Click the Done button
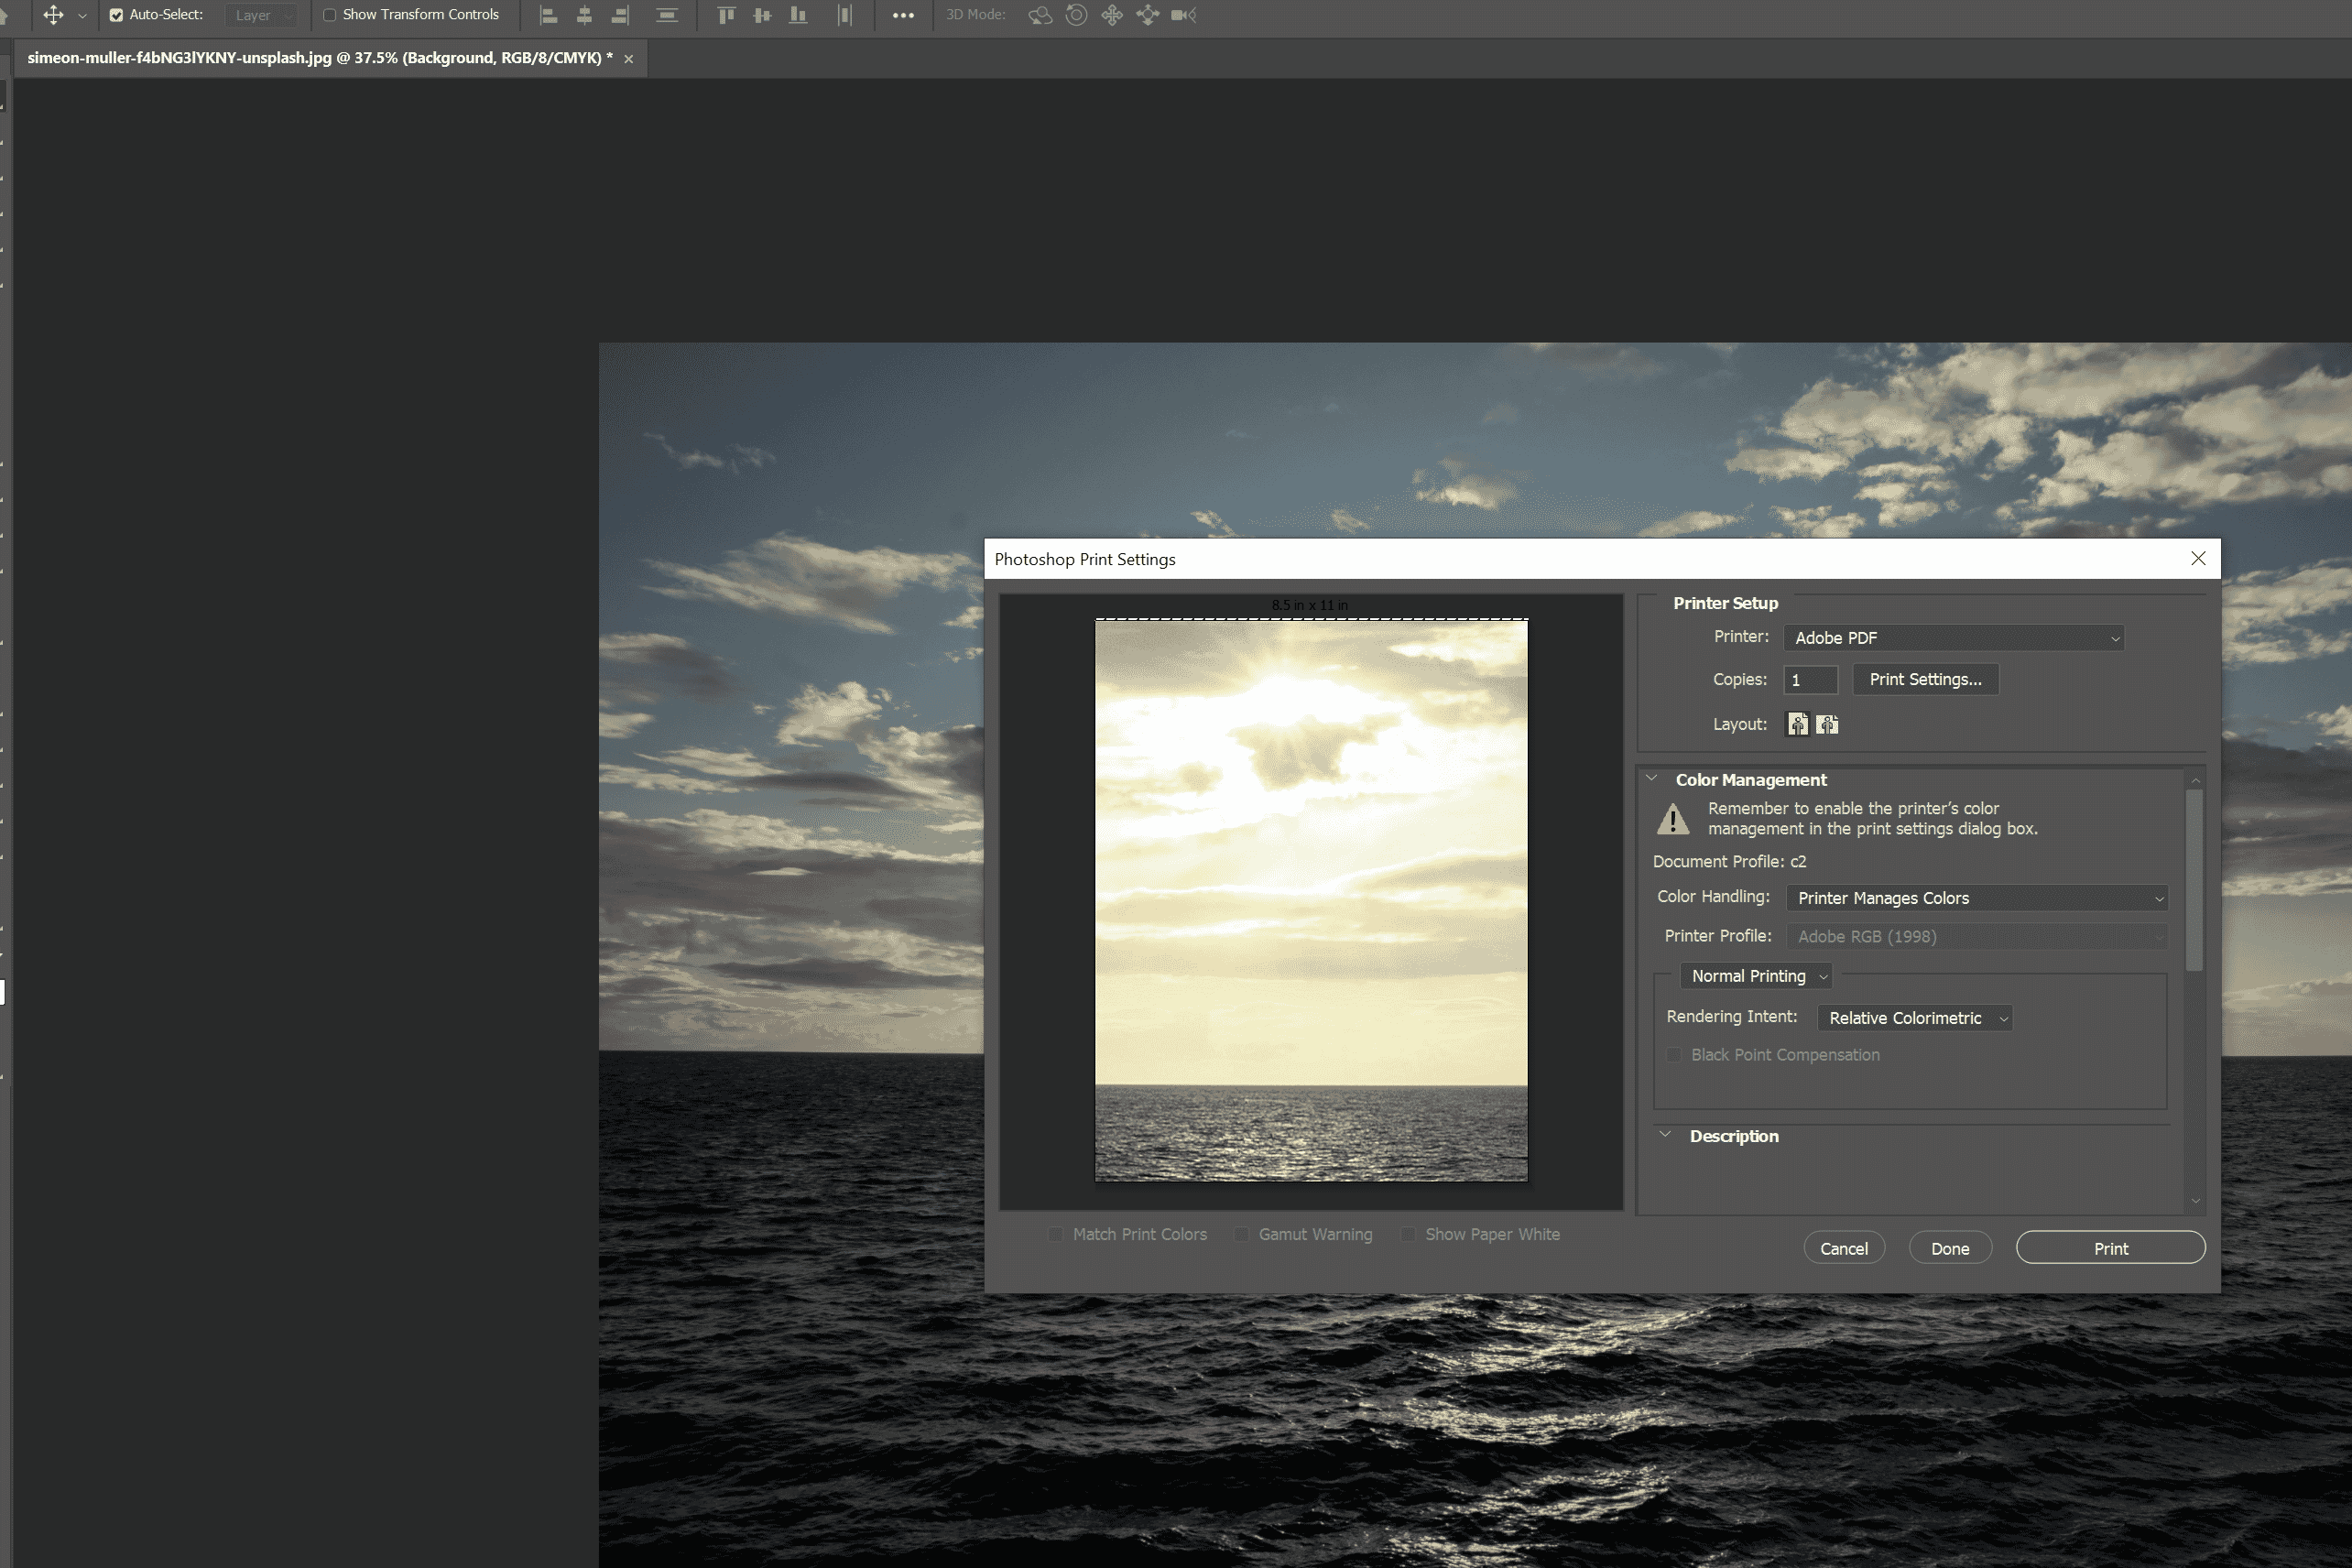The height and width of the screenshot is (1568, 2352). [x=1949, y=1247]
